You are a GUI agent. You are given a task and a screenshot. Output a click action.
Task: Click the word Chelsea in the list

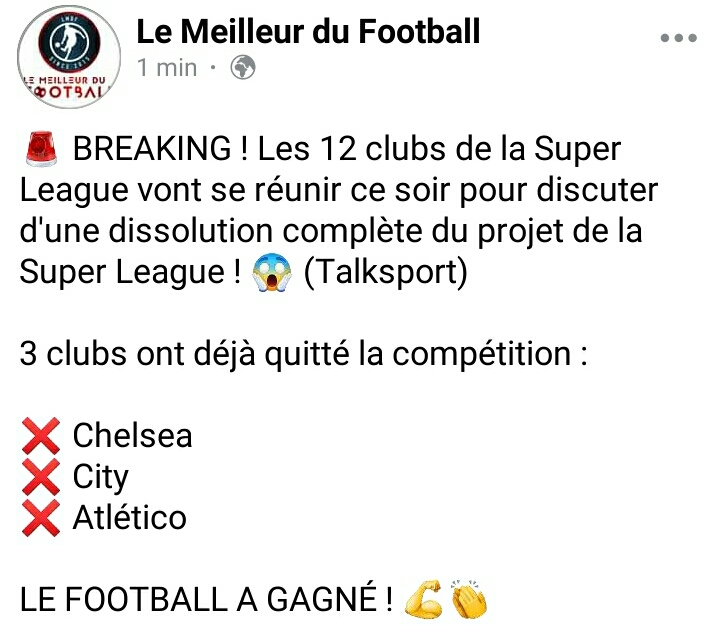[x=132, y=437]
